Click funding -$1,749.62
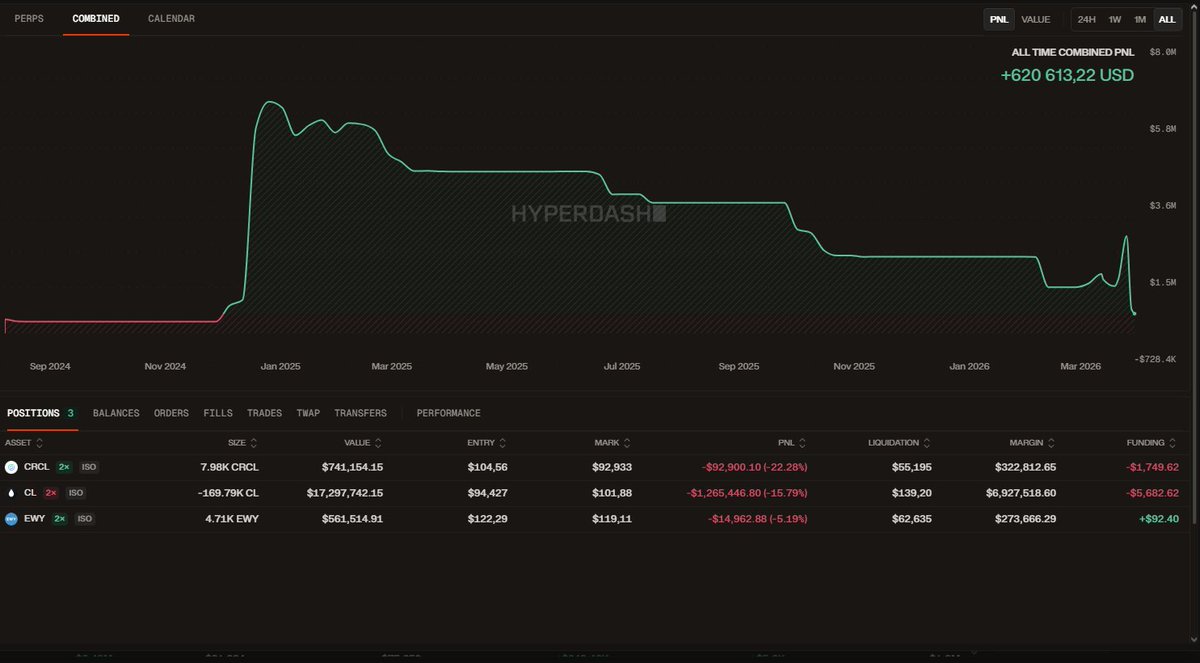This screenshot has width=1200, height=663. [x=1152, y=467]
